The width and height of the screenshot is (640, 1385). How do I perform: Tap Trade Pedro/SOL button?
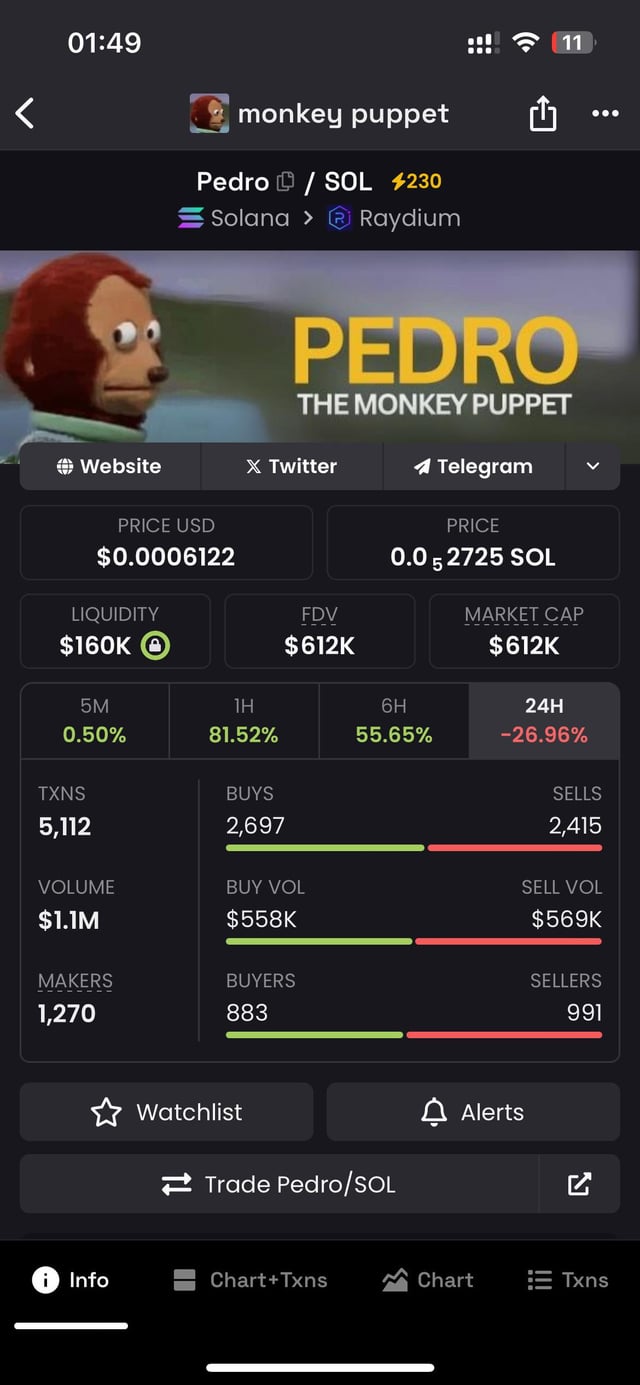tap(279, 1185)
